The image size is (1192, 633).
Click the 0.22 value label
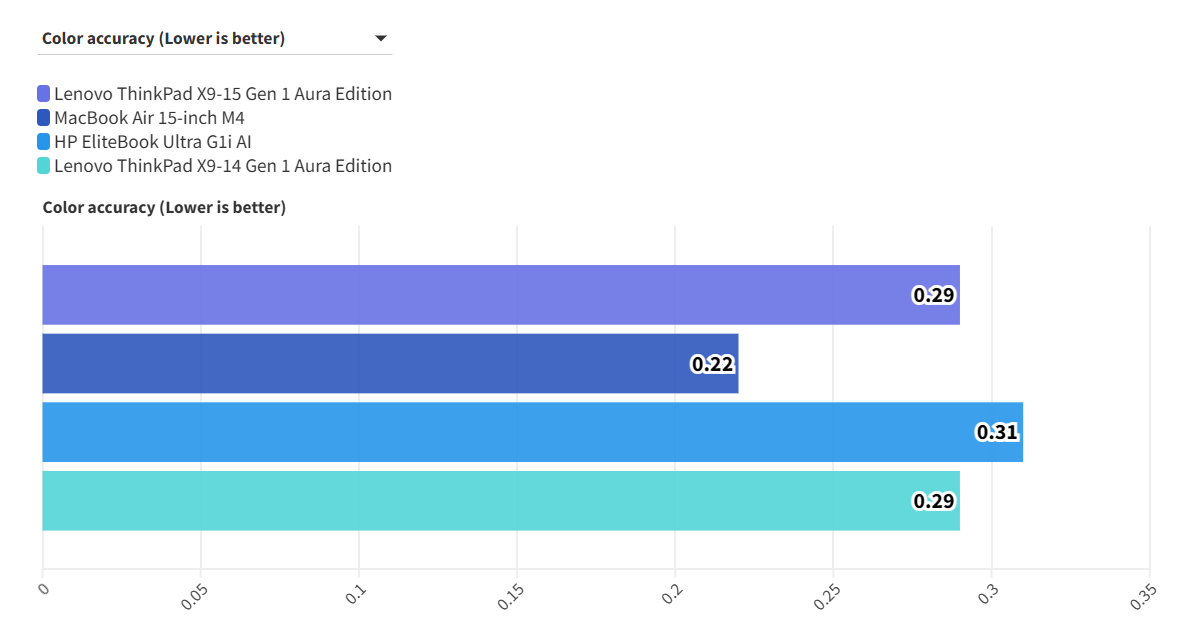(x=713, y=364)
